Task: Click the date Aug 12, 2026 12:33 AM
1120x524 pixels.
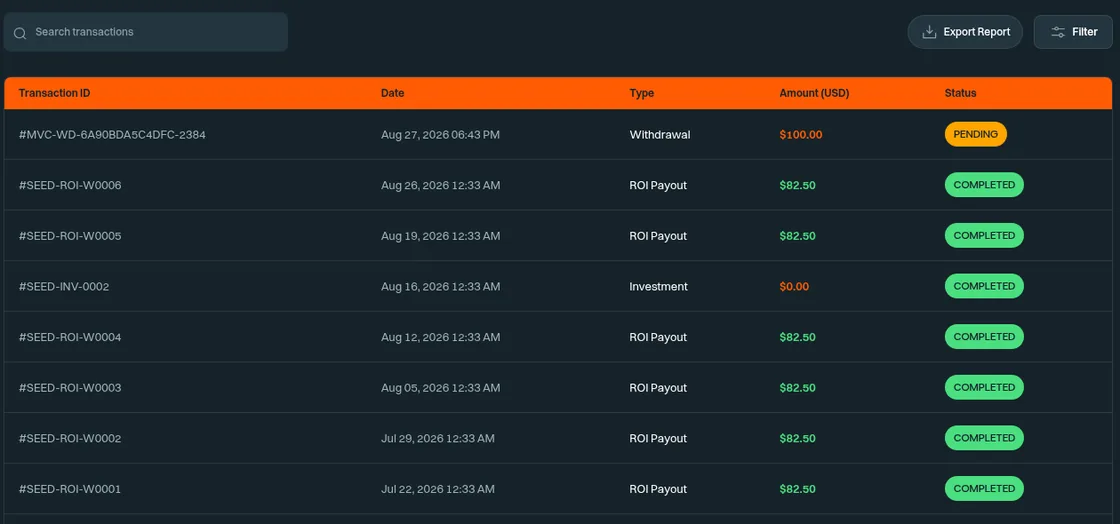Action: pos(440,337)
